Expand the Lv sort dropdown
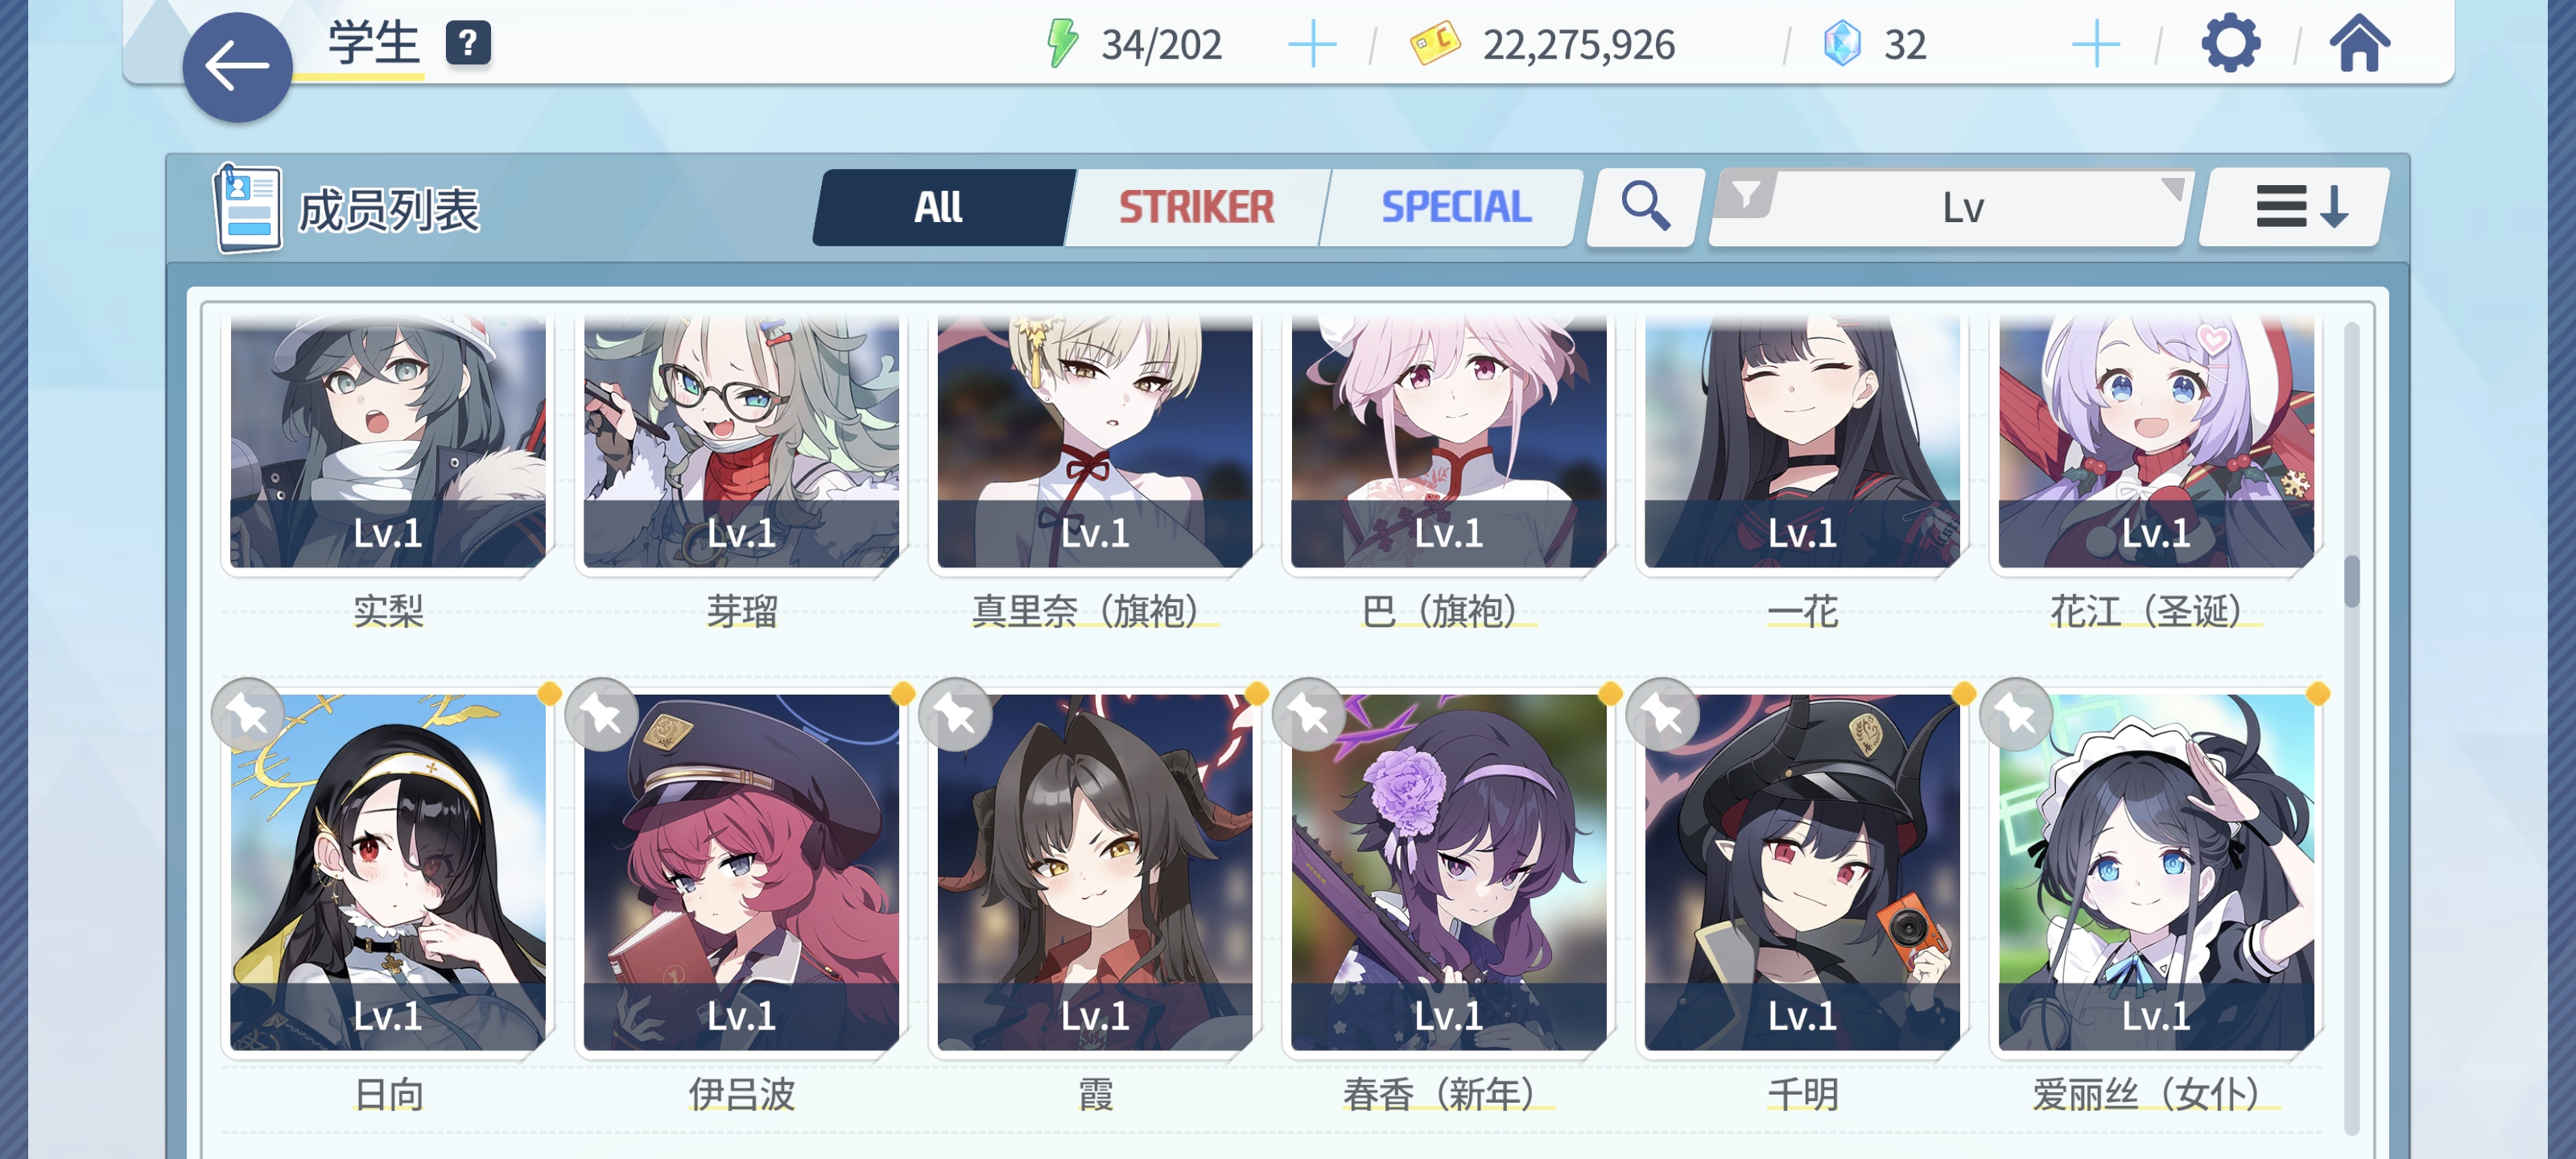The image size is (2576, 1159). 1950,207
